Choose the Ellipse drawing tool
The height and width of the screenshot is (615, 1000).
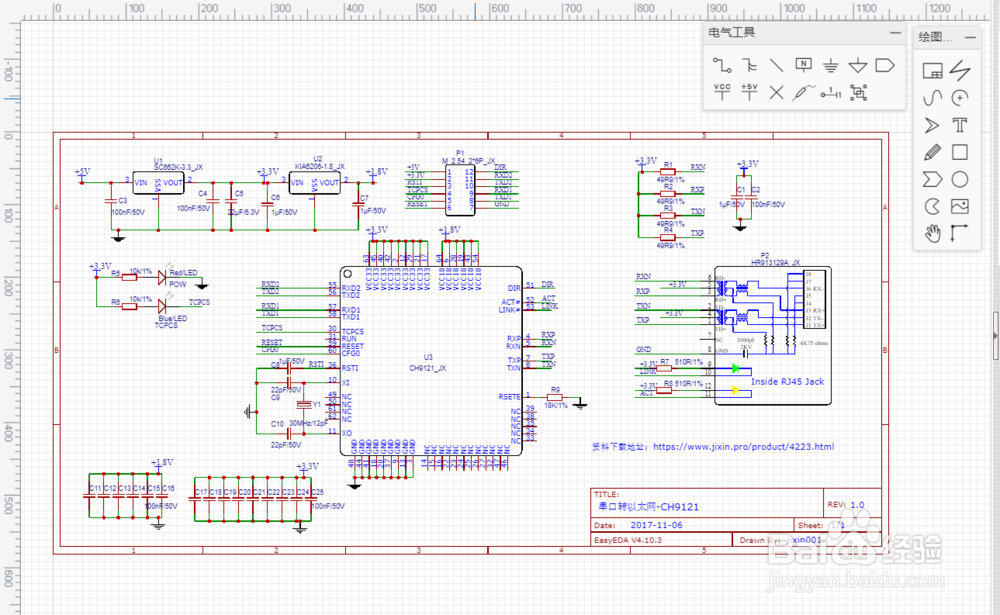[960, 180]
